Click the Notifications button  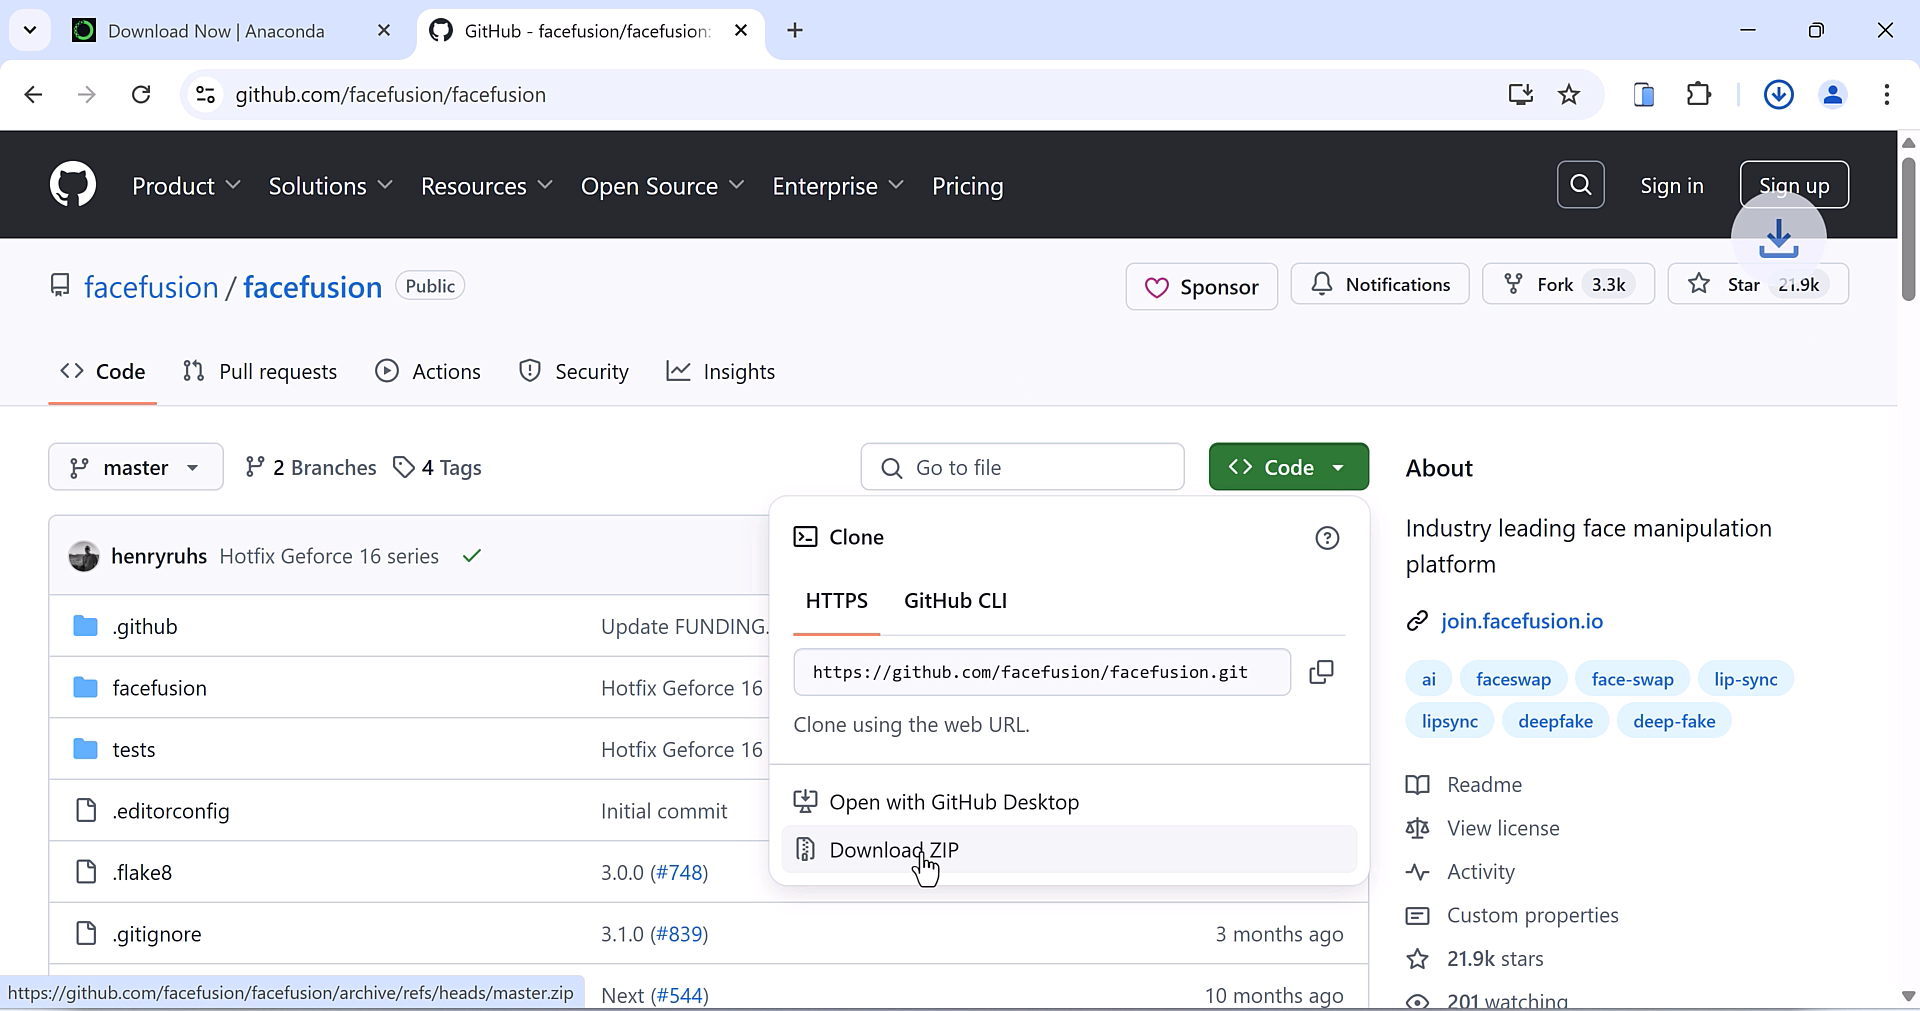click(1380, 285)
